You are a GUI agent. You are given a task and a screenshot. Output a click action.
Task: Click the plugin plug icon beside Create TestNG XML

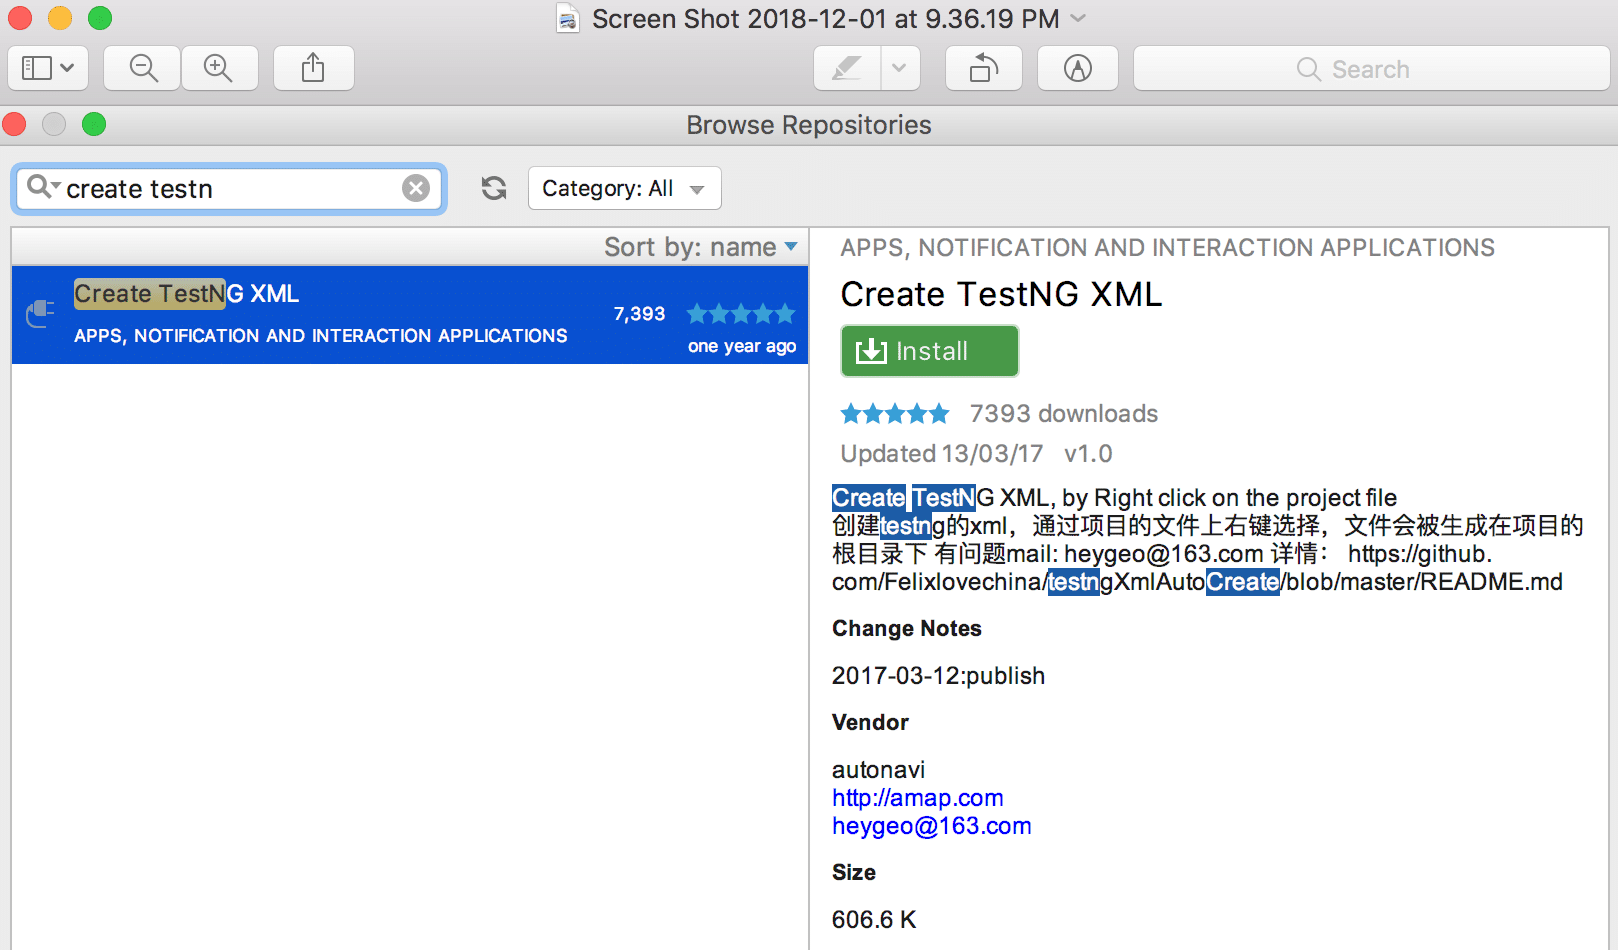(x=40, y=313)
